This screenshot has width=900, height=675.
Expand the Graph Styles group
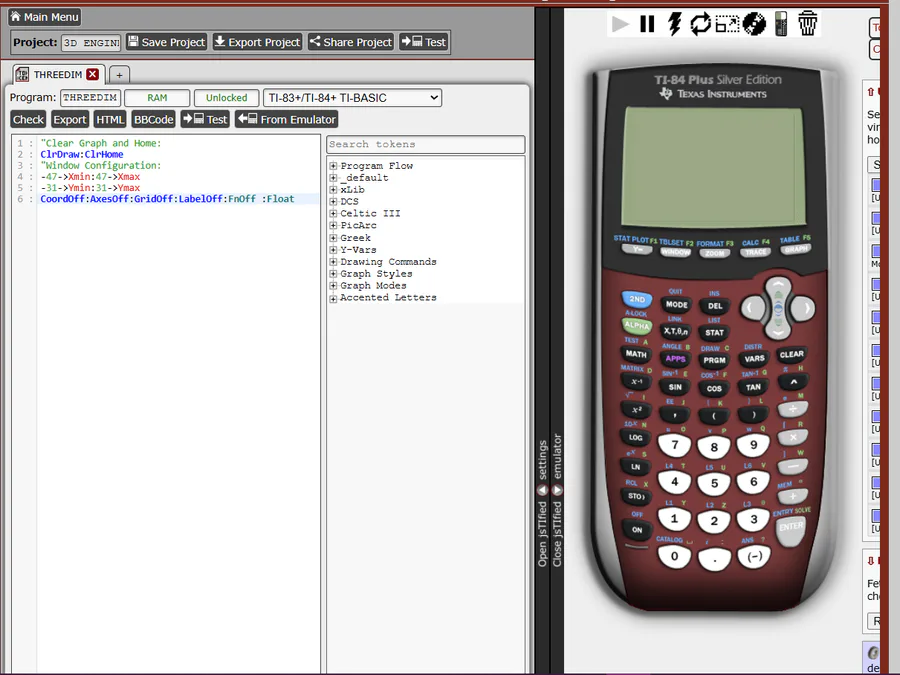(333, 274)
